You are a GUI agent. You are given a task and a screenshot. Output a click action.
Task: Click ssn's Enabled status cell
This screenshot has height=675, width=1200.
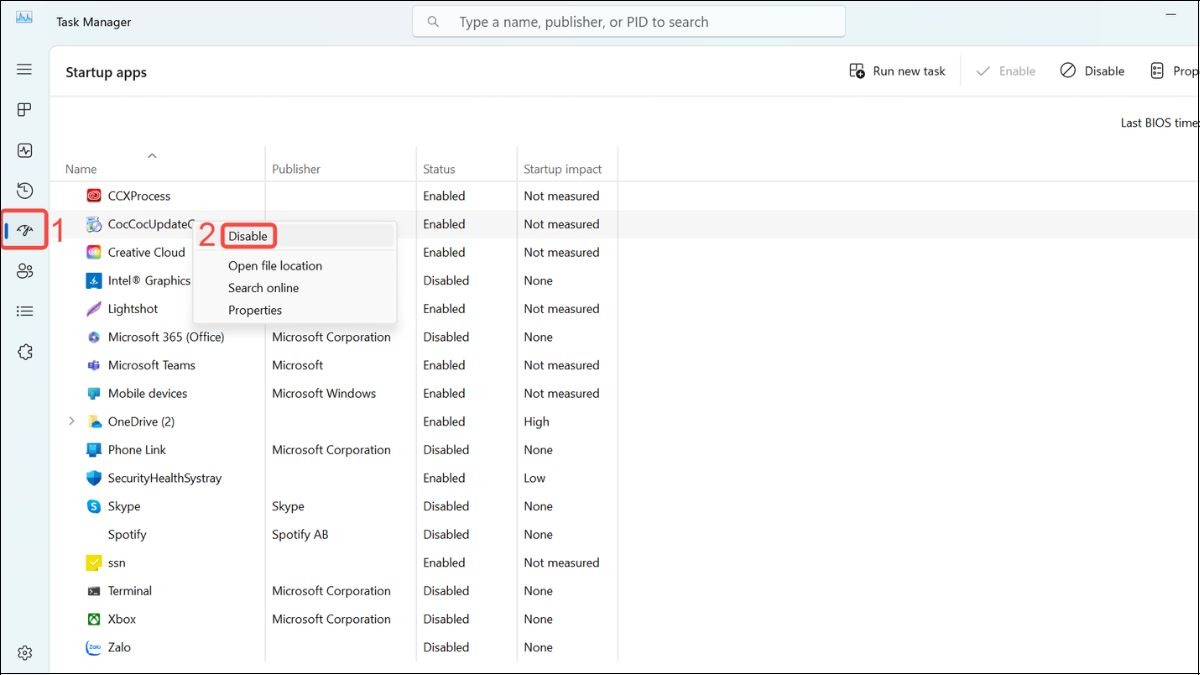point(444,563)
